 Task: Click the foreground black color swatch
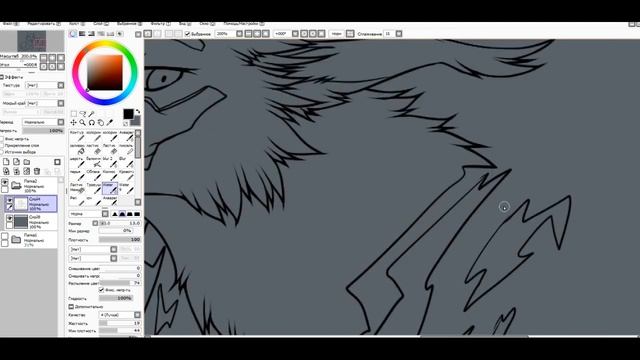click(x=128, y=114)
